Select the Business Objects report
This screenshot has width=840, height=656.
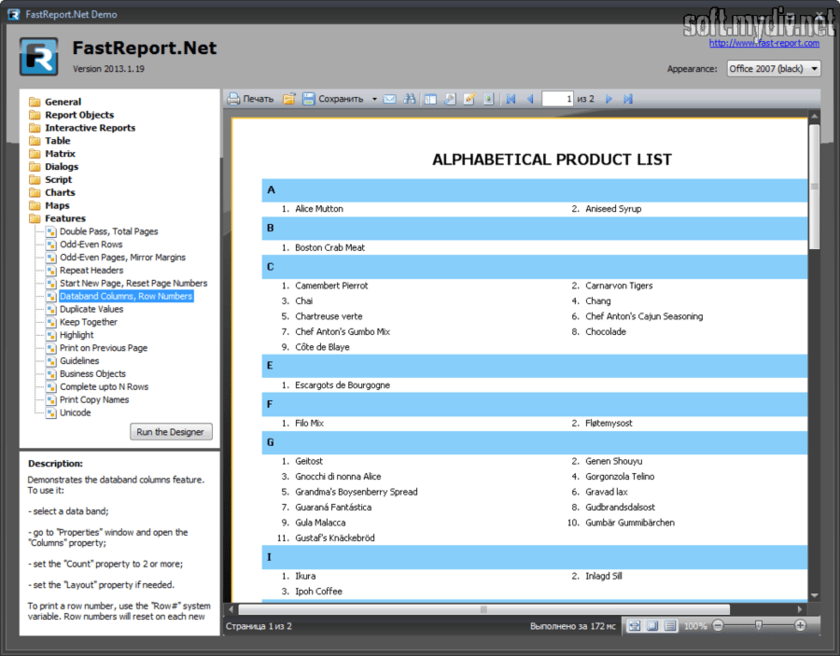93,374
